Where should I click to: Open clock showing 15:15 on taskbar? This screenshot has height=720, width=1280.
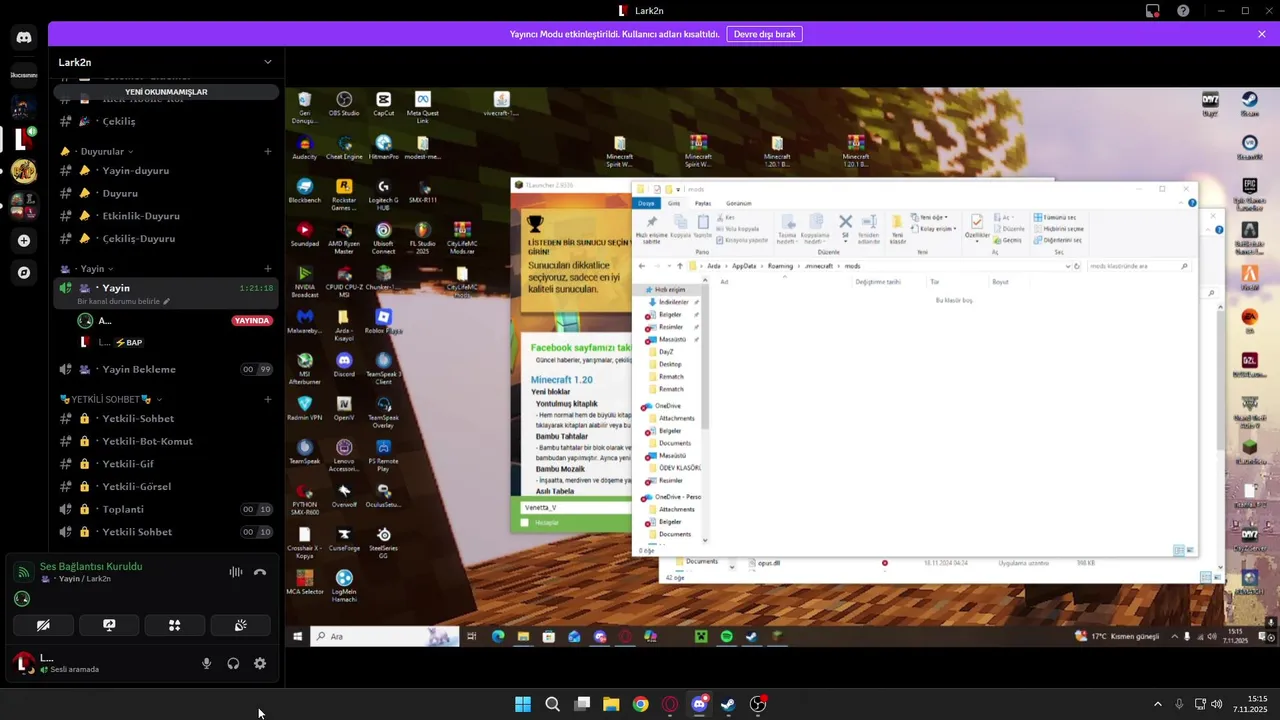pyautogui.click(x=1250, y=704)
